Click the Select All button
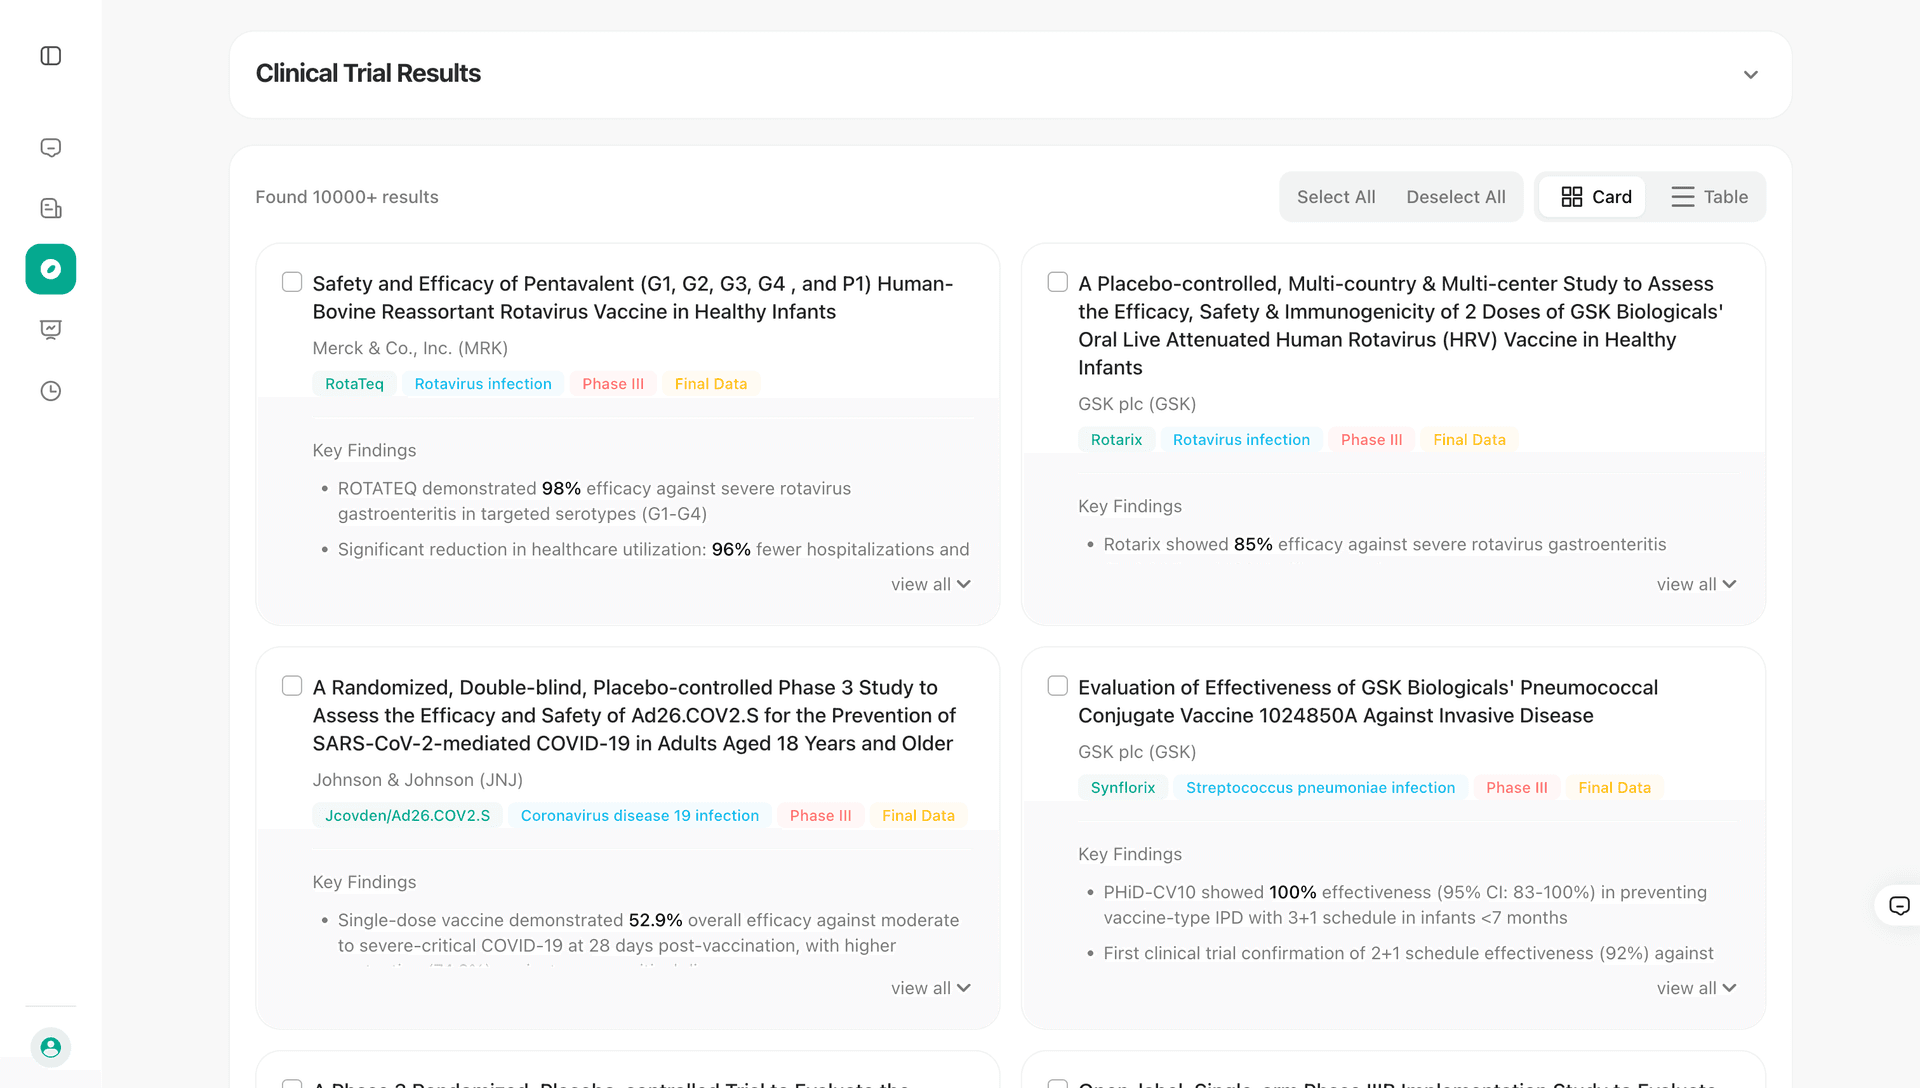The width and height of the screenshot is (1920, 1088). [1336, 196]
